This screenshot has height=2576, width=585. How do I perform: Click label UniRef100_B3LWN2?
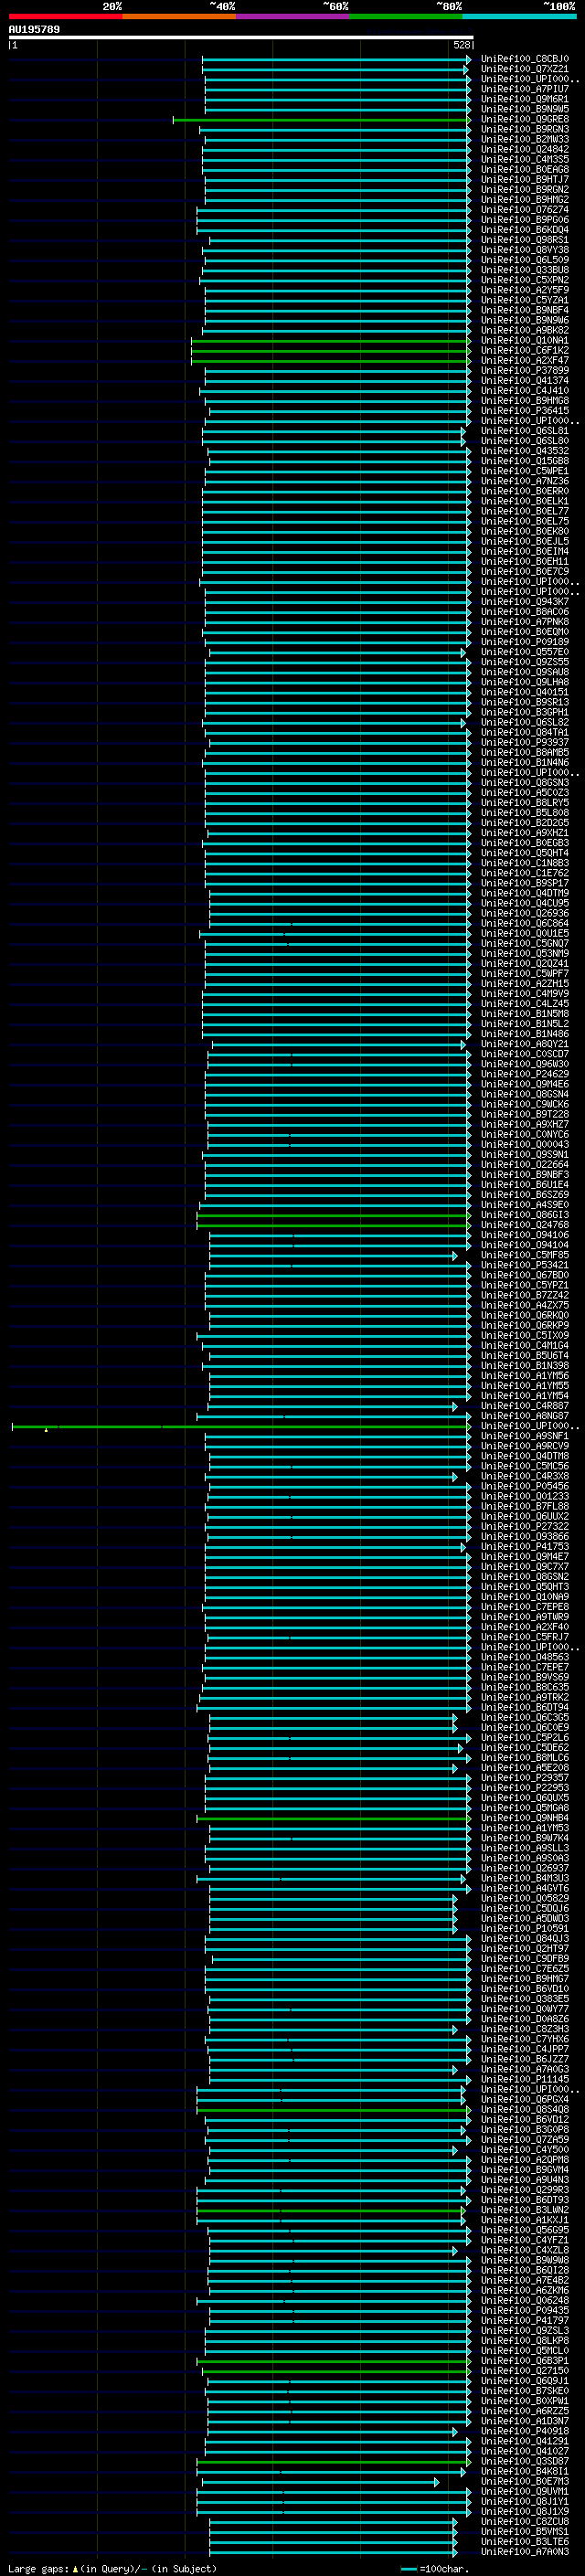click(x=524, y=2210)
